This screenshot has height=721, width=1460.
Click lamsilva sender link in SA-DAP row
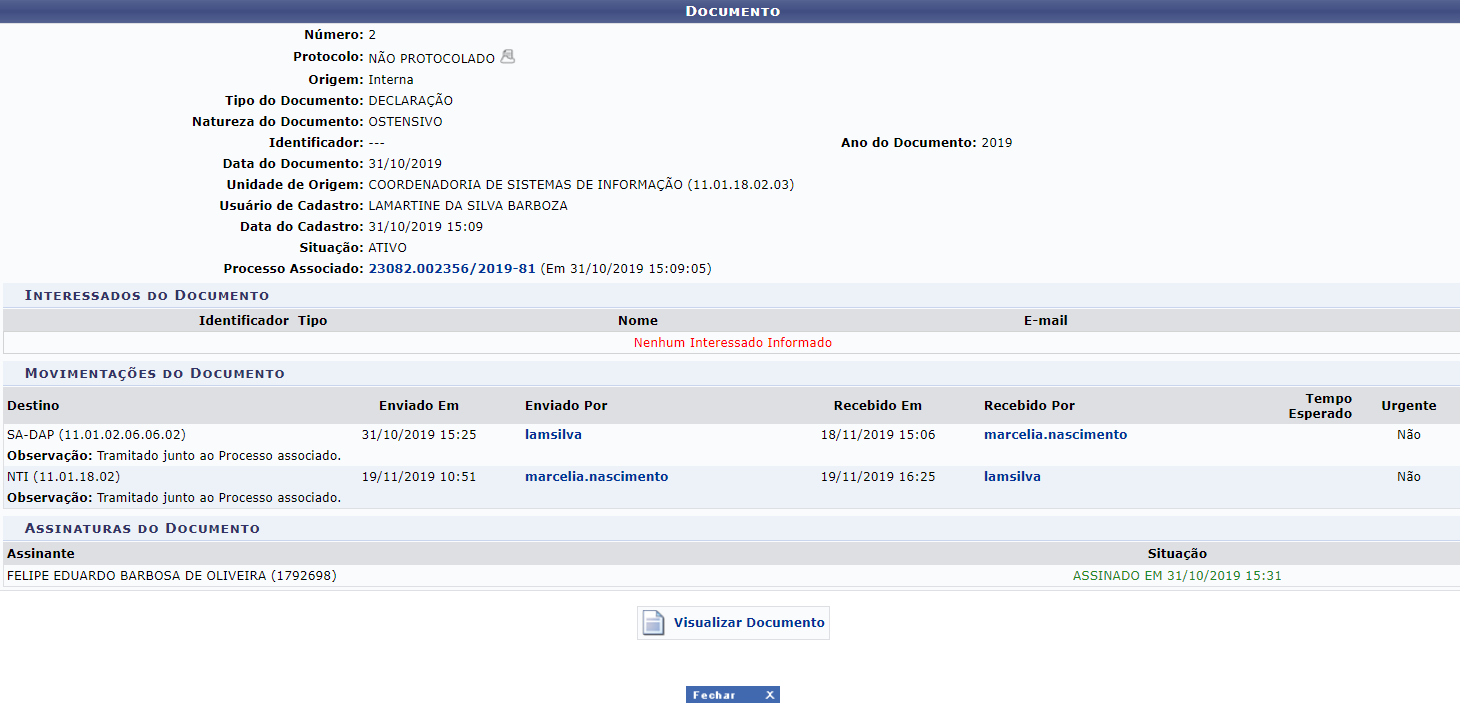coord(553,435)
